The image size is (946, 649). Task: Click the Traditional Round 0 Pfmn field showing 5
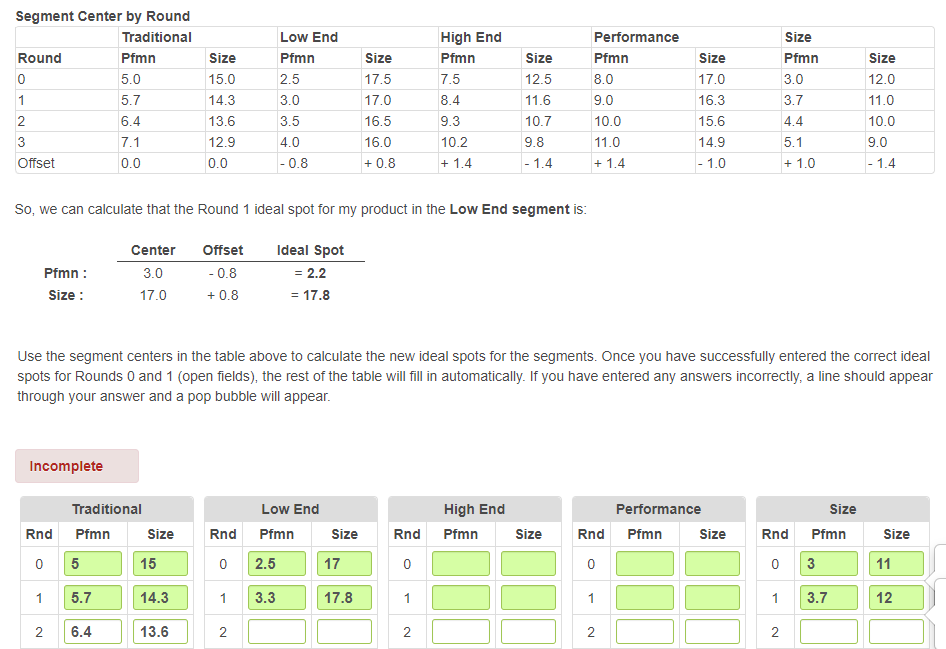tap(93, 563)
